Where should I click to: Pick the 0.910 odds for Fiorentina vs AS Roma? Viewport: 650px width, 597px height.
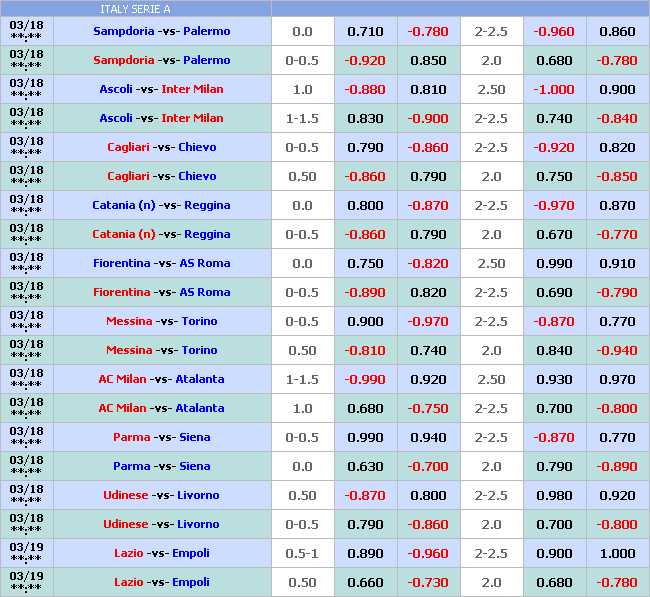click(x=617, y=263)
